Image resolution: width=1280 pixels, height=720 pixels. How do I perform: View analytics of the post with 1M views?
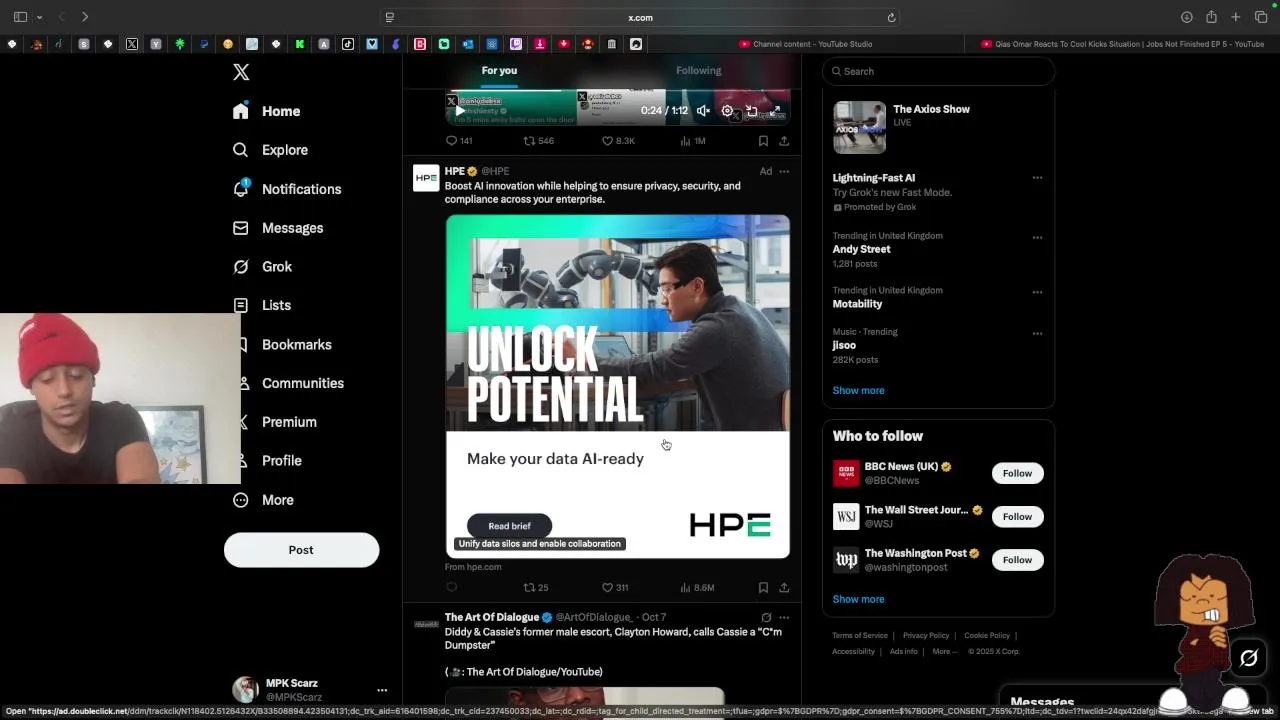[x=693, y=141]
